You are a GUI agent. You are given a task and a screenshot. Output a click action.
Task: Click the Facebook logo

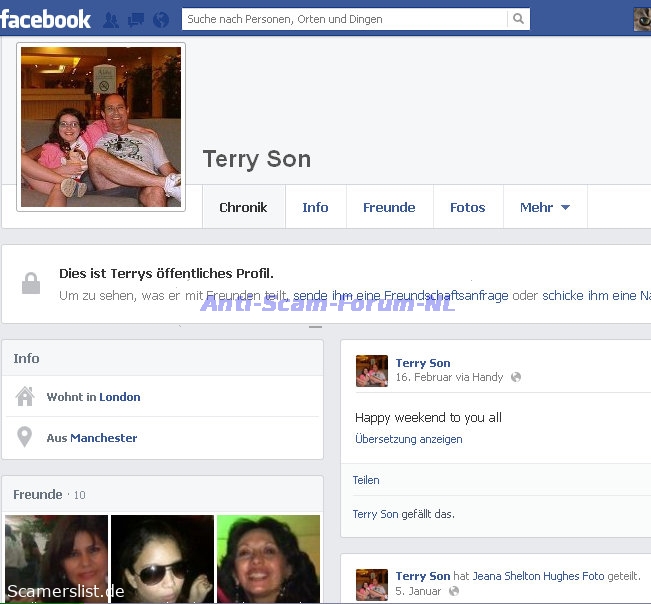(x=46, y=18)
